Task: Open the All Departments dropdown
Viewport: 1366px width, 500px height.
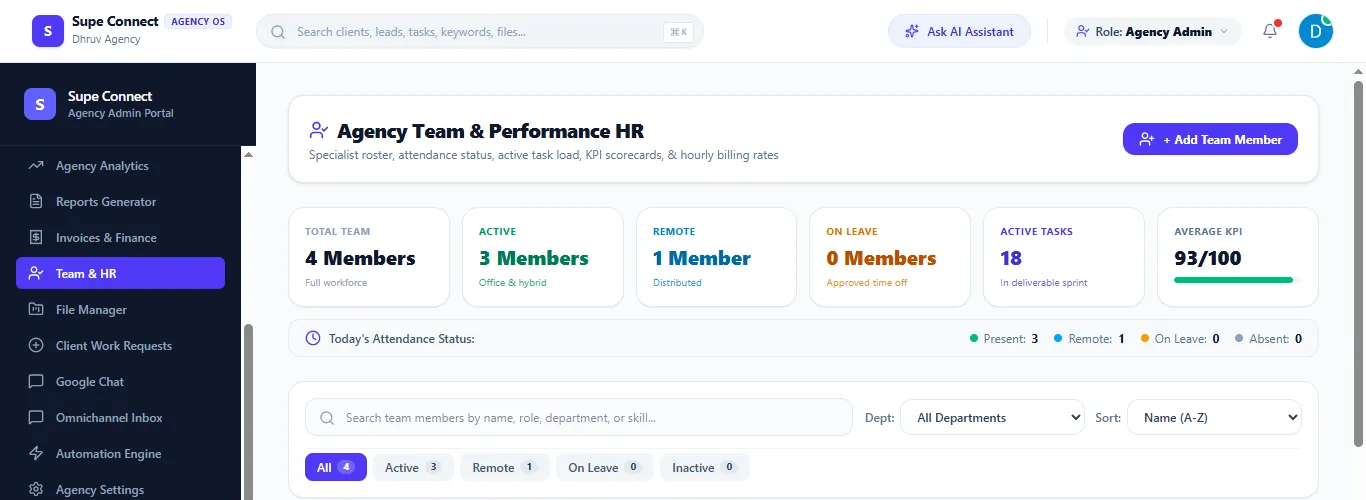Action: 993,418
